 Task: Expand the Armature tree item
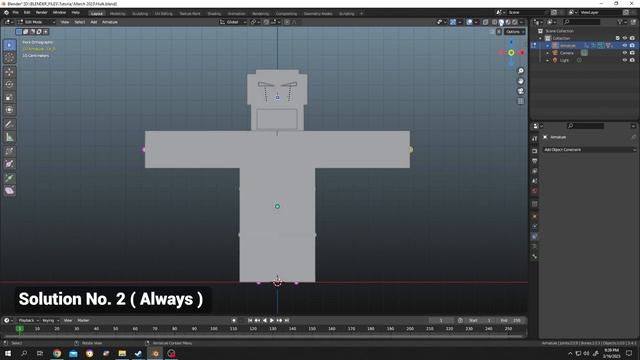[548, 45]
